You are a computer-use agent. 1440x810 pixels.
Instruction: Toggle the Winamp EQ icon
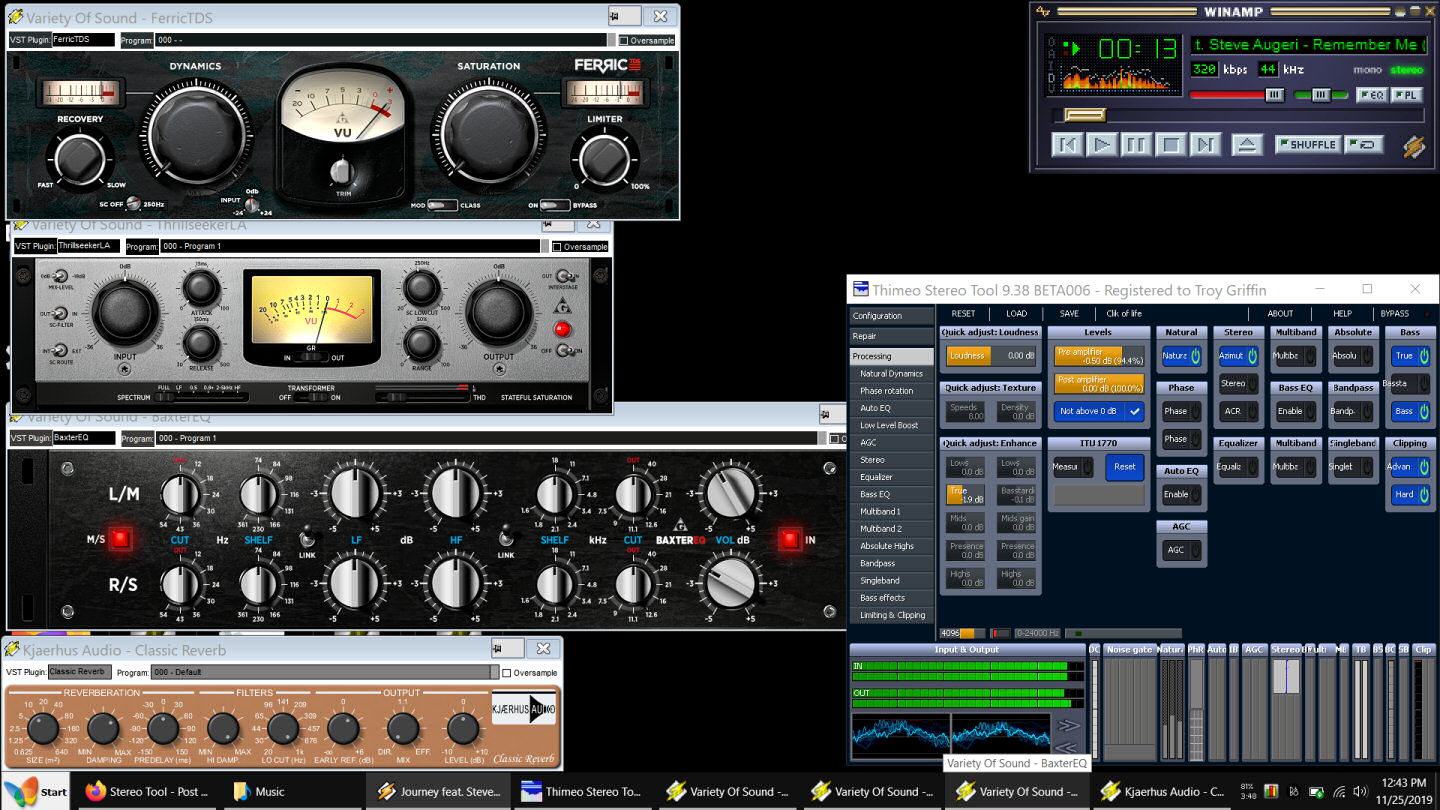[1374, 95]
